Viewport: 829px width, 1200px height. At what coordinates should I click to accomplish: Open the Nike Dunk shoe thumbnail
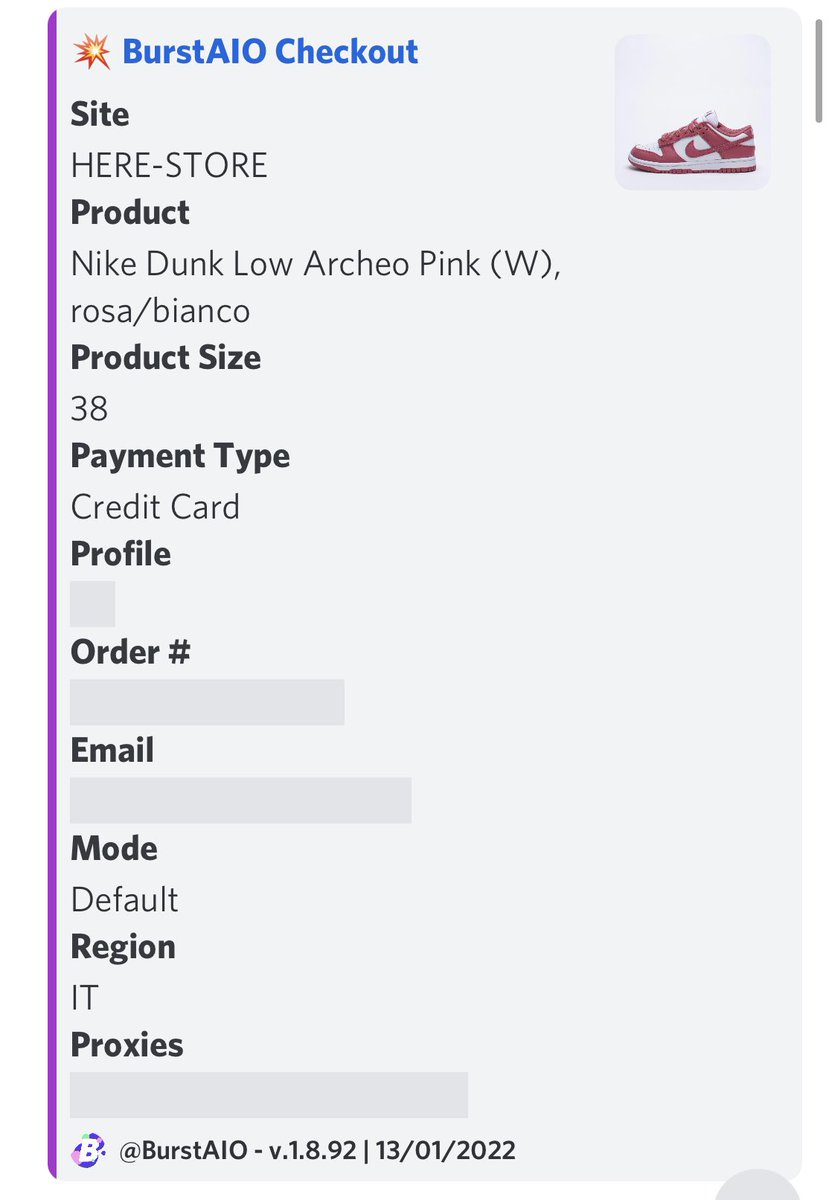click(692, 112)
